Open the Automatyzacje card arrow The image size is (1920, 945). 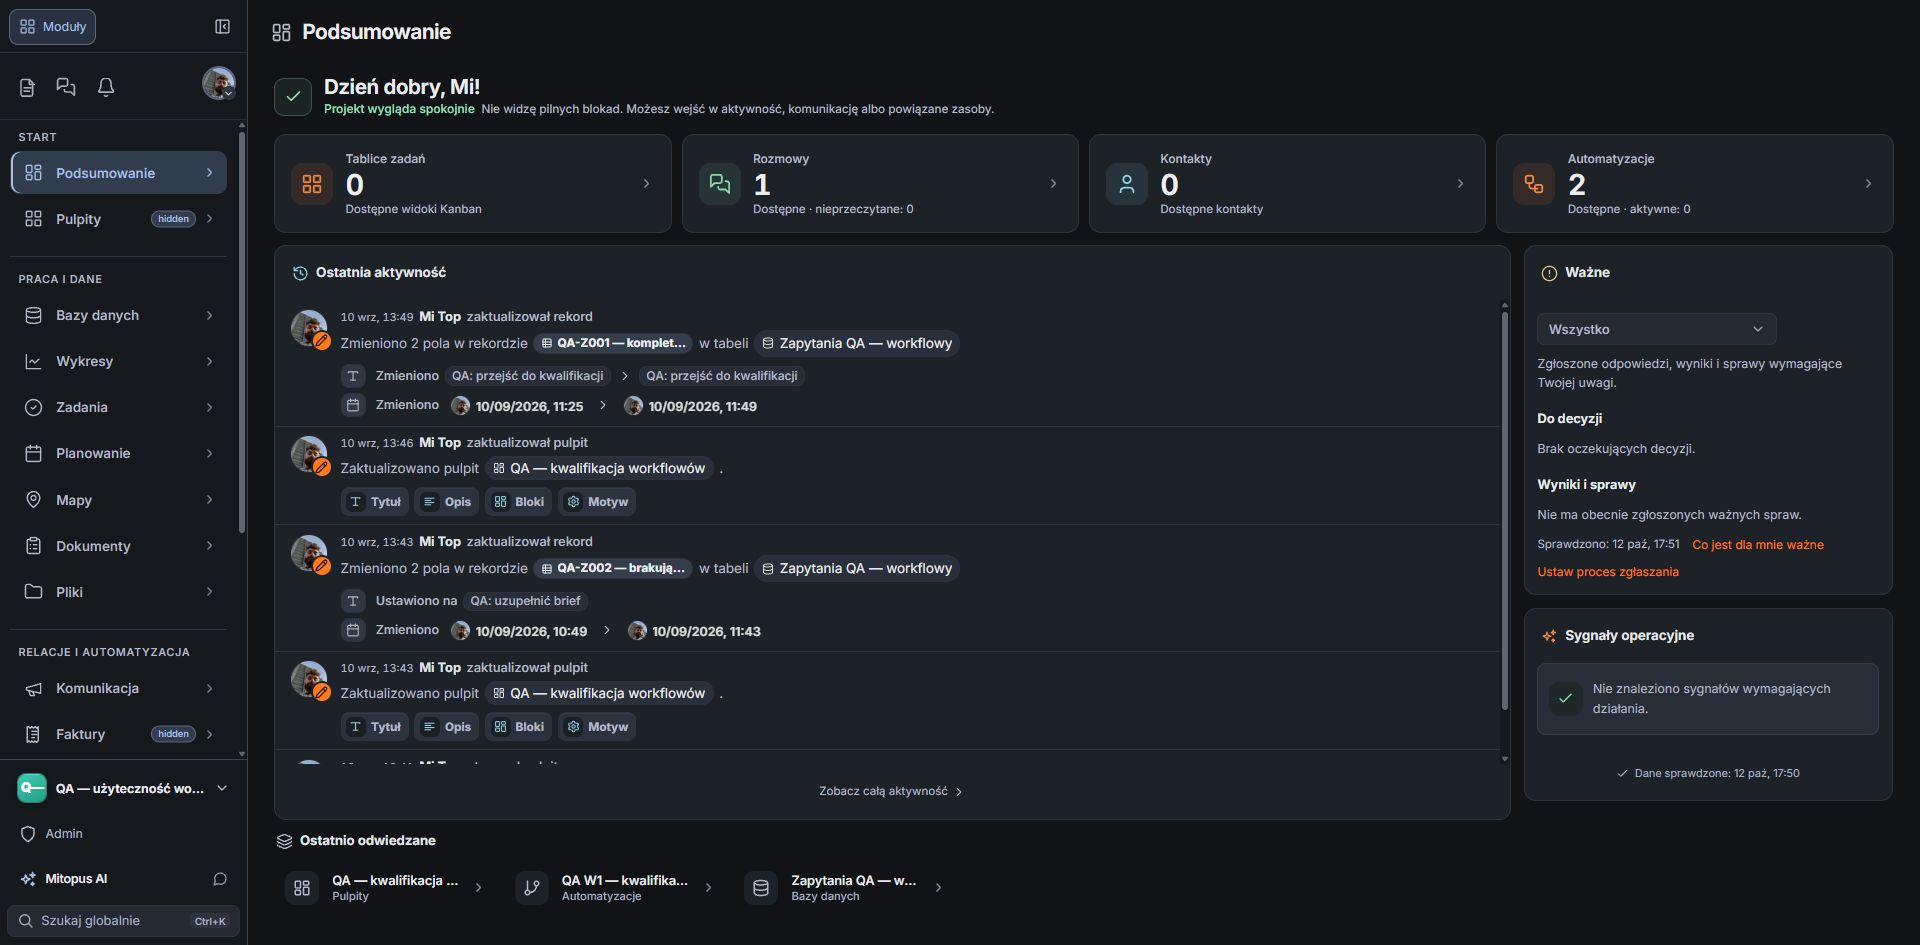point(1868,184)
